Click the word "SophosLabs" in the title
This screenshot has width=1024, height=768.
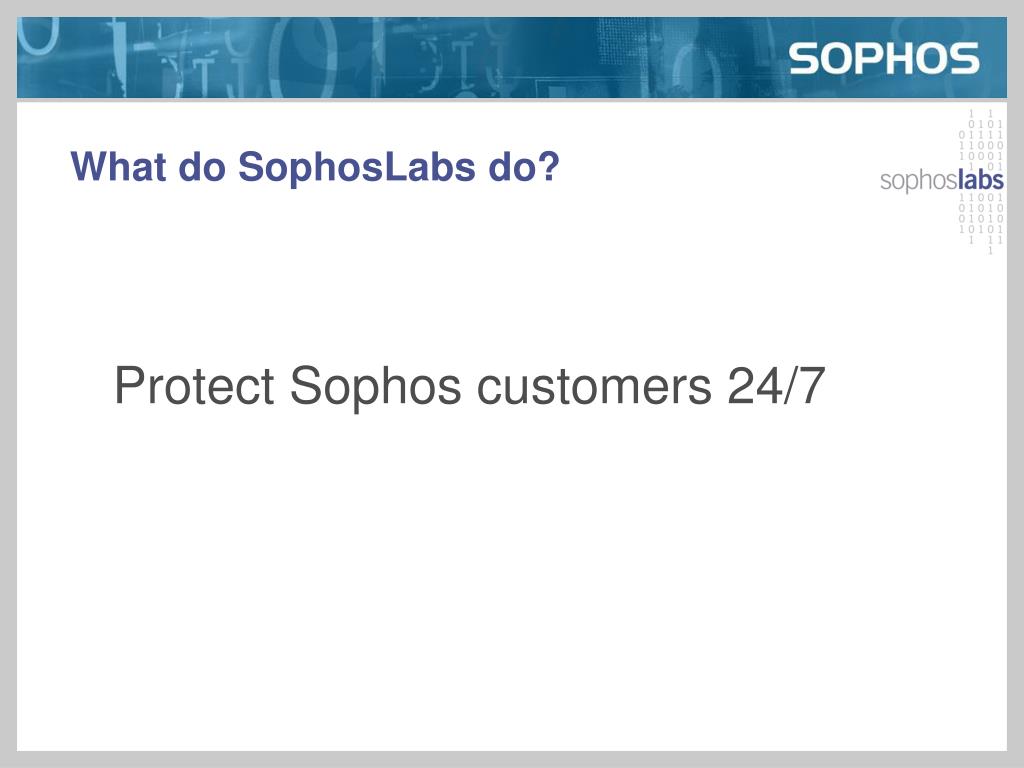pyautogui.click(x=357, y=168)
